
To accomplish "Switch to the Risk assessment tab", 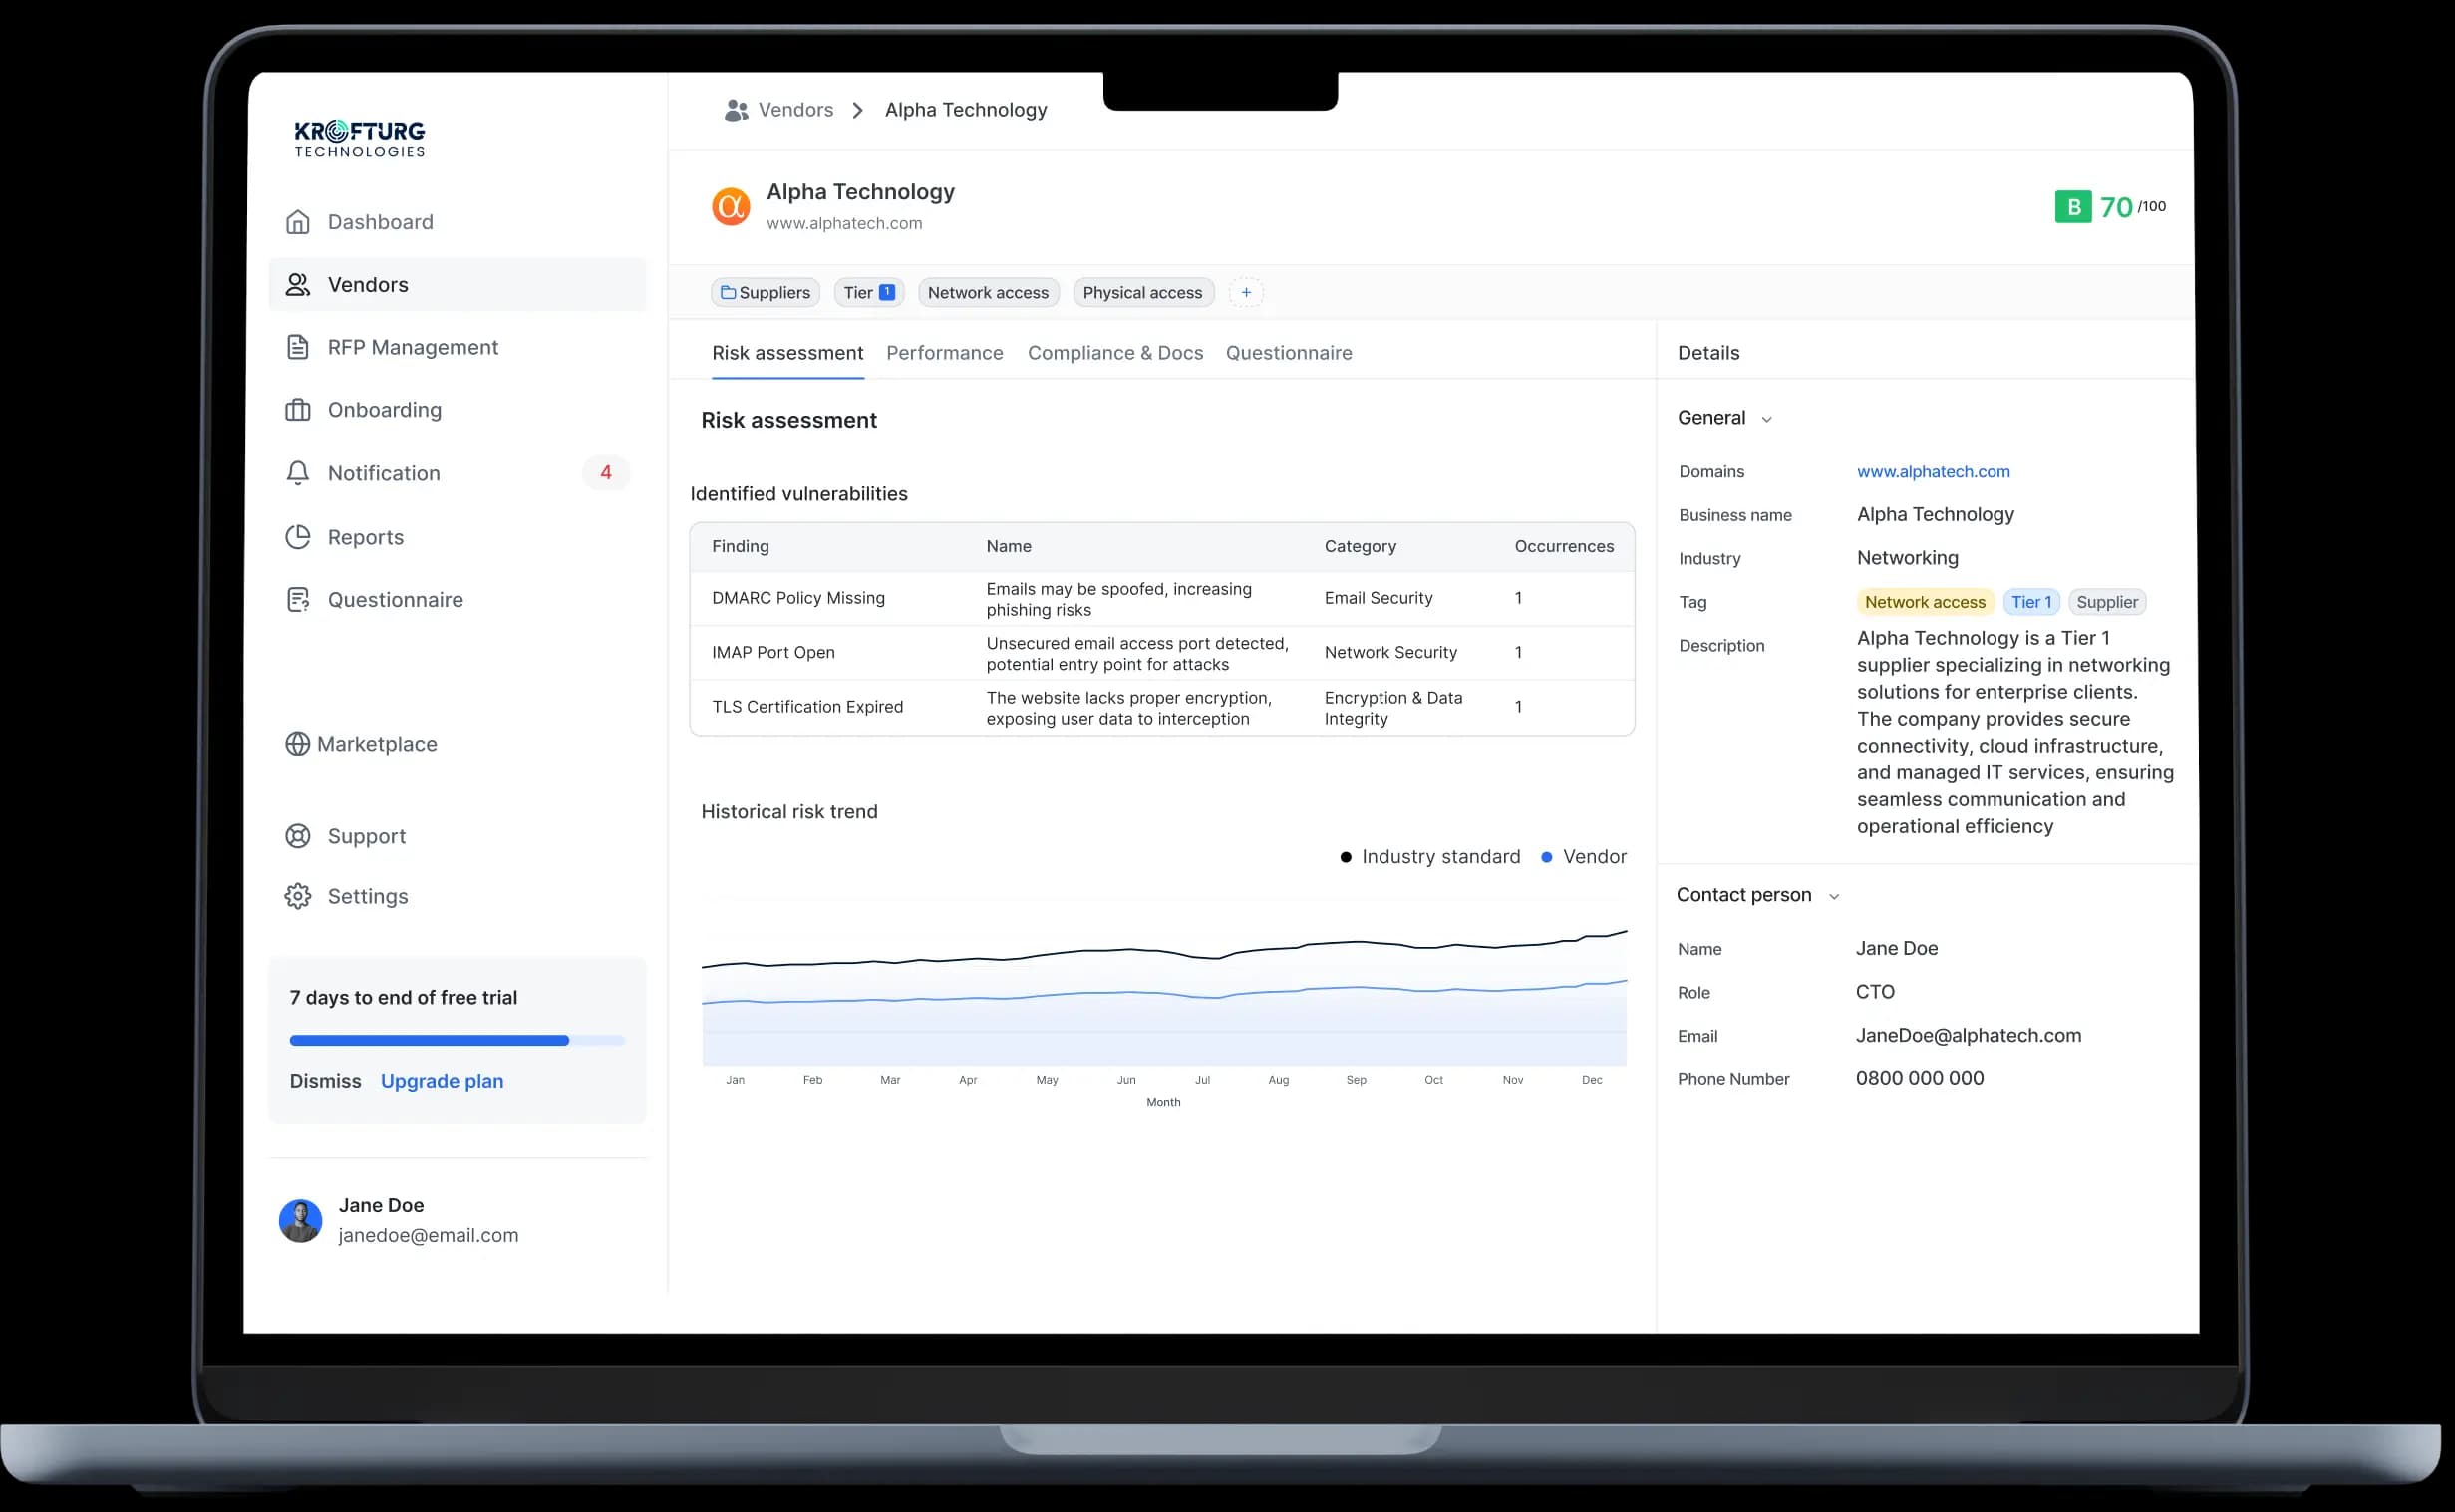I will pos(787,353).
